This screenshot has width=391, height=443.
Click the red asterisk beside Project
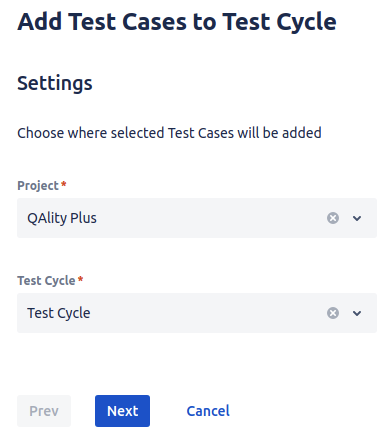tap(64, 184)
